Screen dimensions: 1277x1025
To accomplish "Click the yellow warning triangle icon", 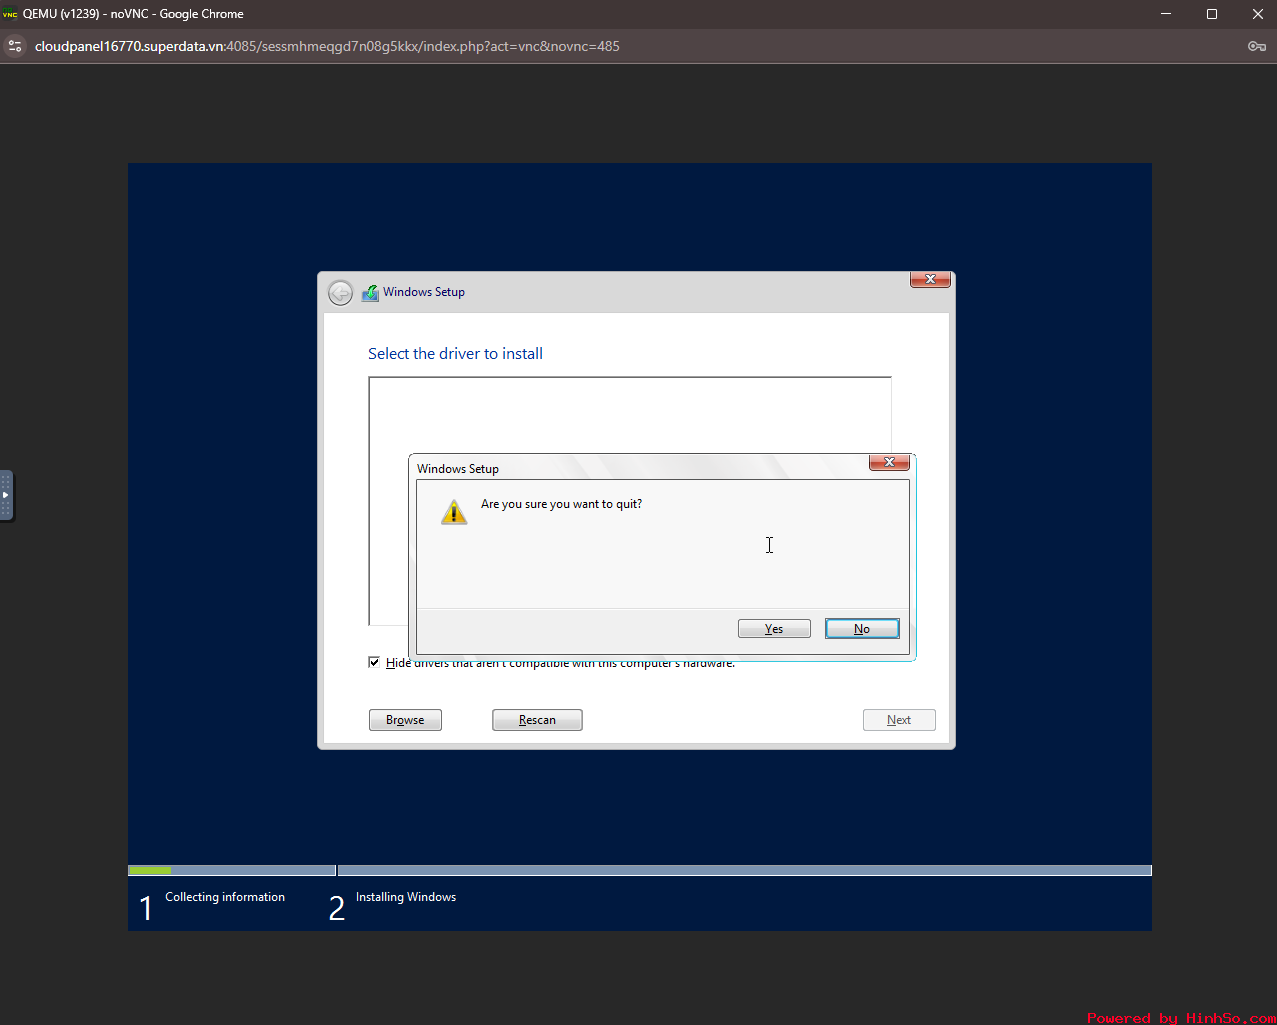I will coord(454,512).
